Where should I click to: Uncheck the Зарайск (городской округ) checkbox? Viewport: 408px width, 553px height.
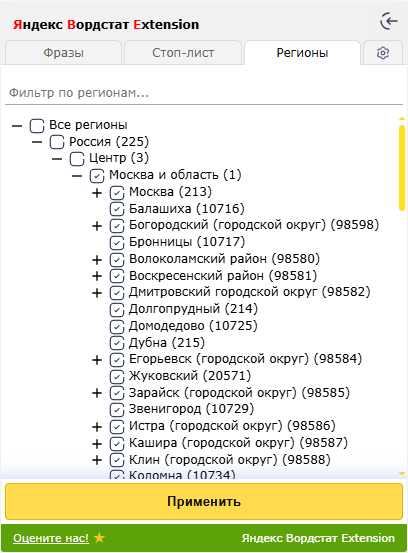[x=117, y=393]
